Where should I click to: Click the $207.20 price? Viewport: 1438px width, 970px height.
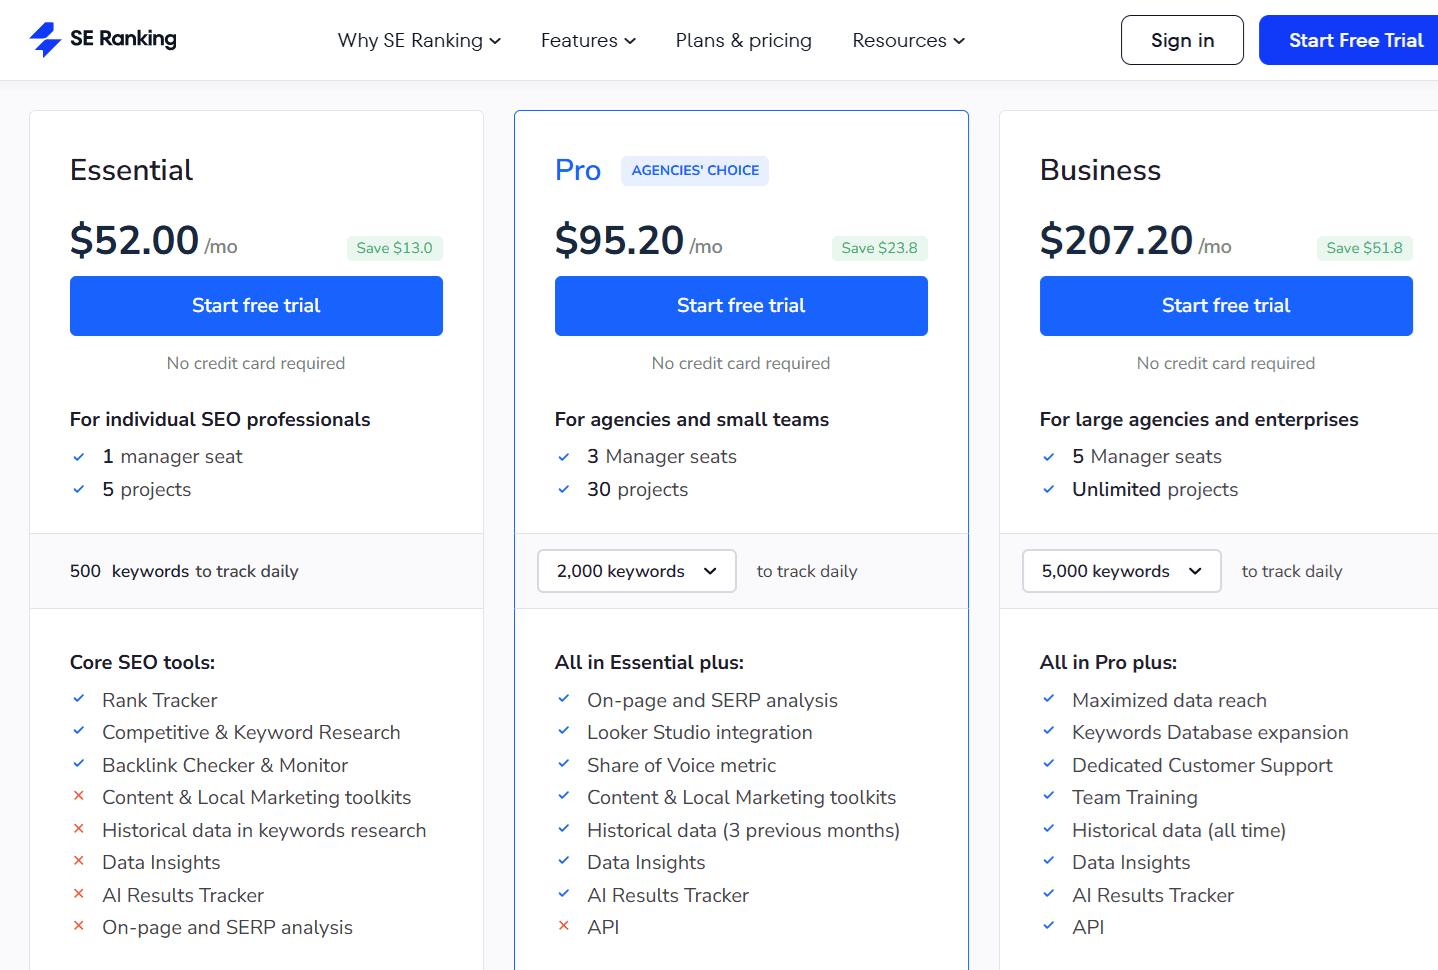(1116, 240)
